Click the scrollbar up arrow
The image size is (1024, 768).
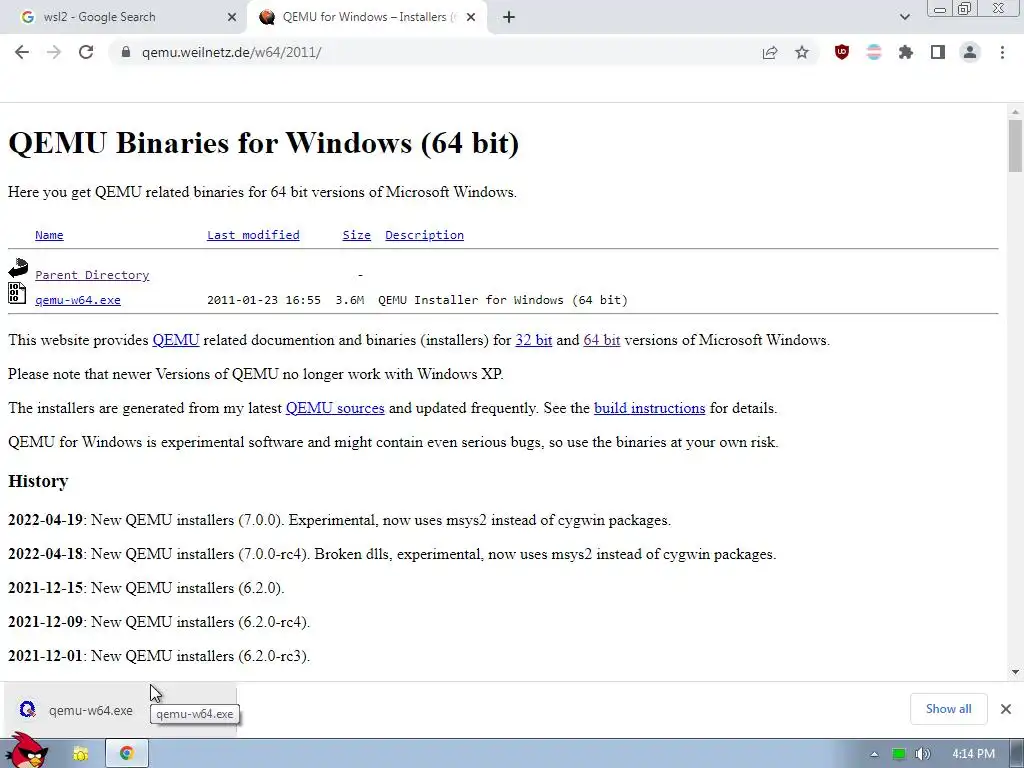(x=1015, y=111)
